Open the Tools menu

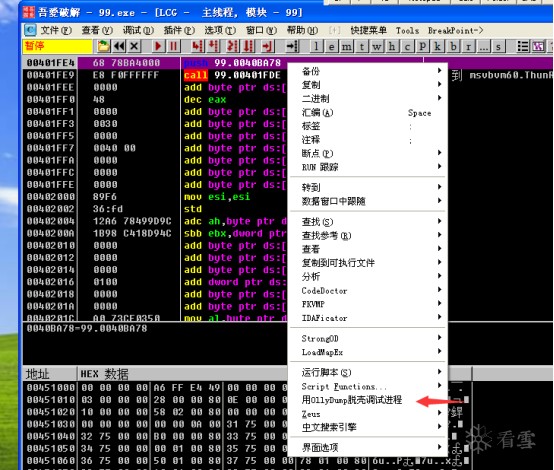click(407, 30)
